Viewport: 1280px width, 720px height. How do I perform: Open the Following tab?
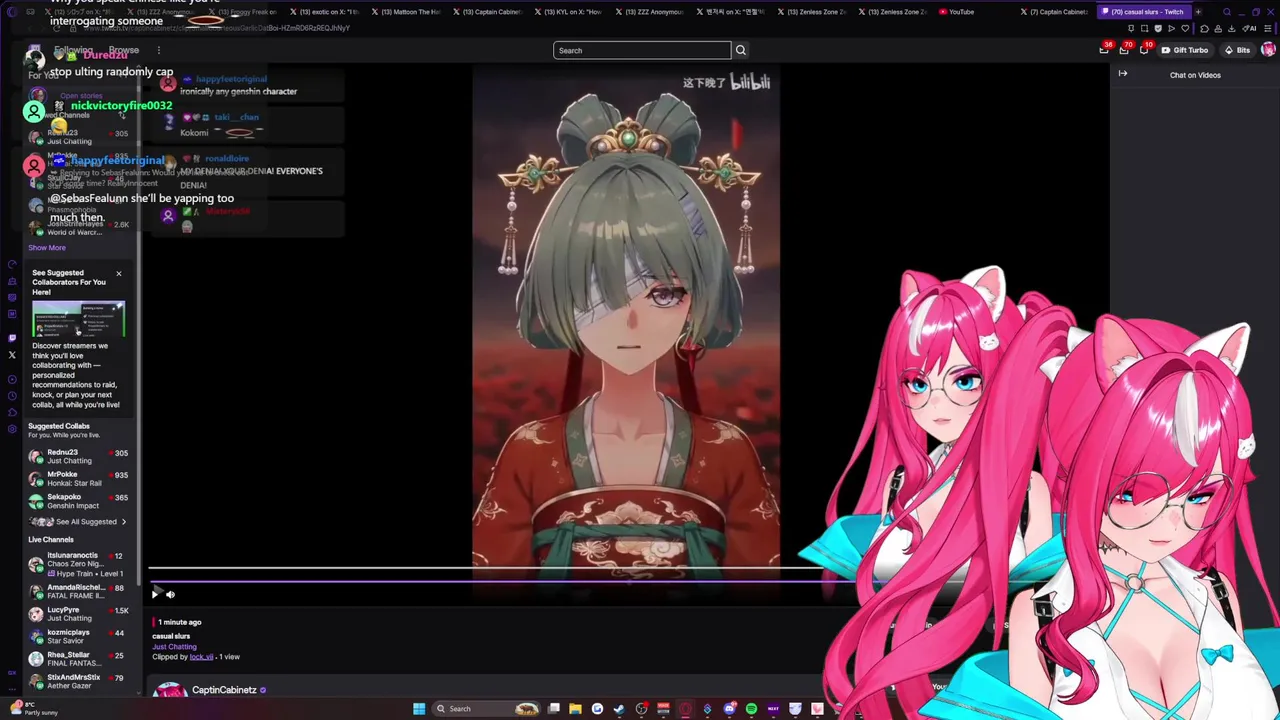point(73,50)
